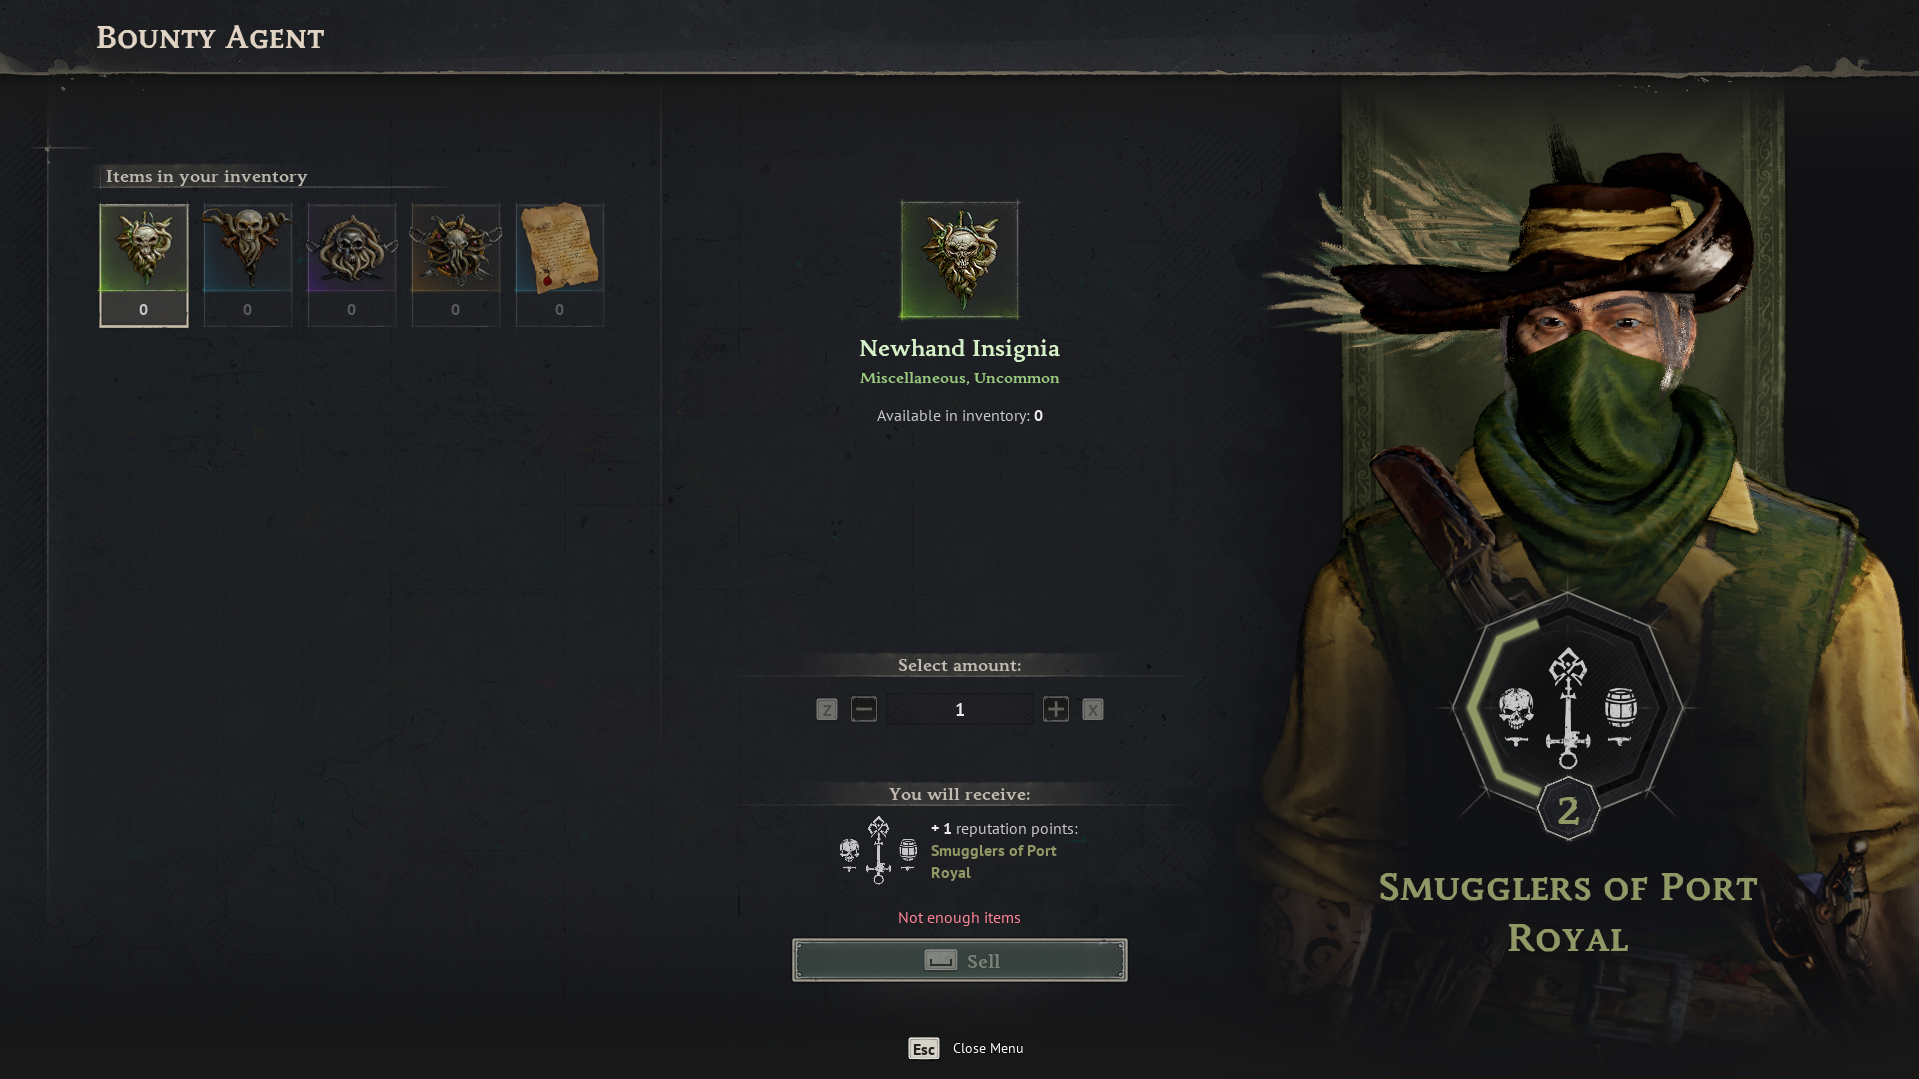Select the orange-tinted crossed-swords insignia
This screenshot has width=1919, height=1079.
point(455,265)
